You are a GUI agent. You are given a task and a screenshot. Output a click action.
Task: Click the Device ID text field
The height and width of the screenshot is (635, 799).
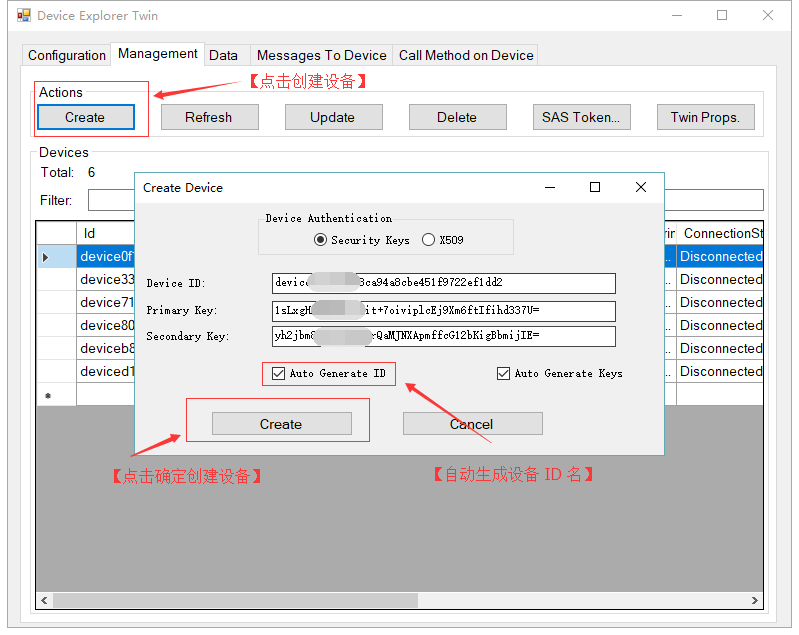(443, 283)
